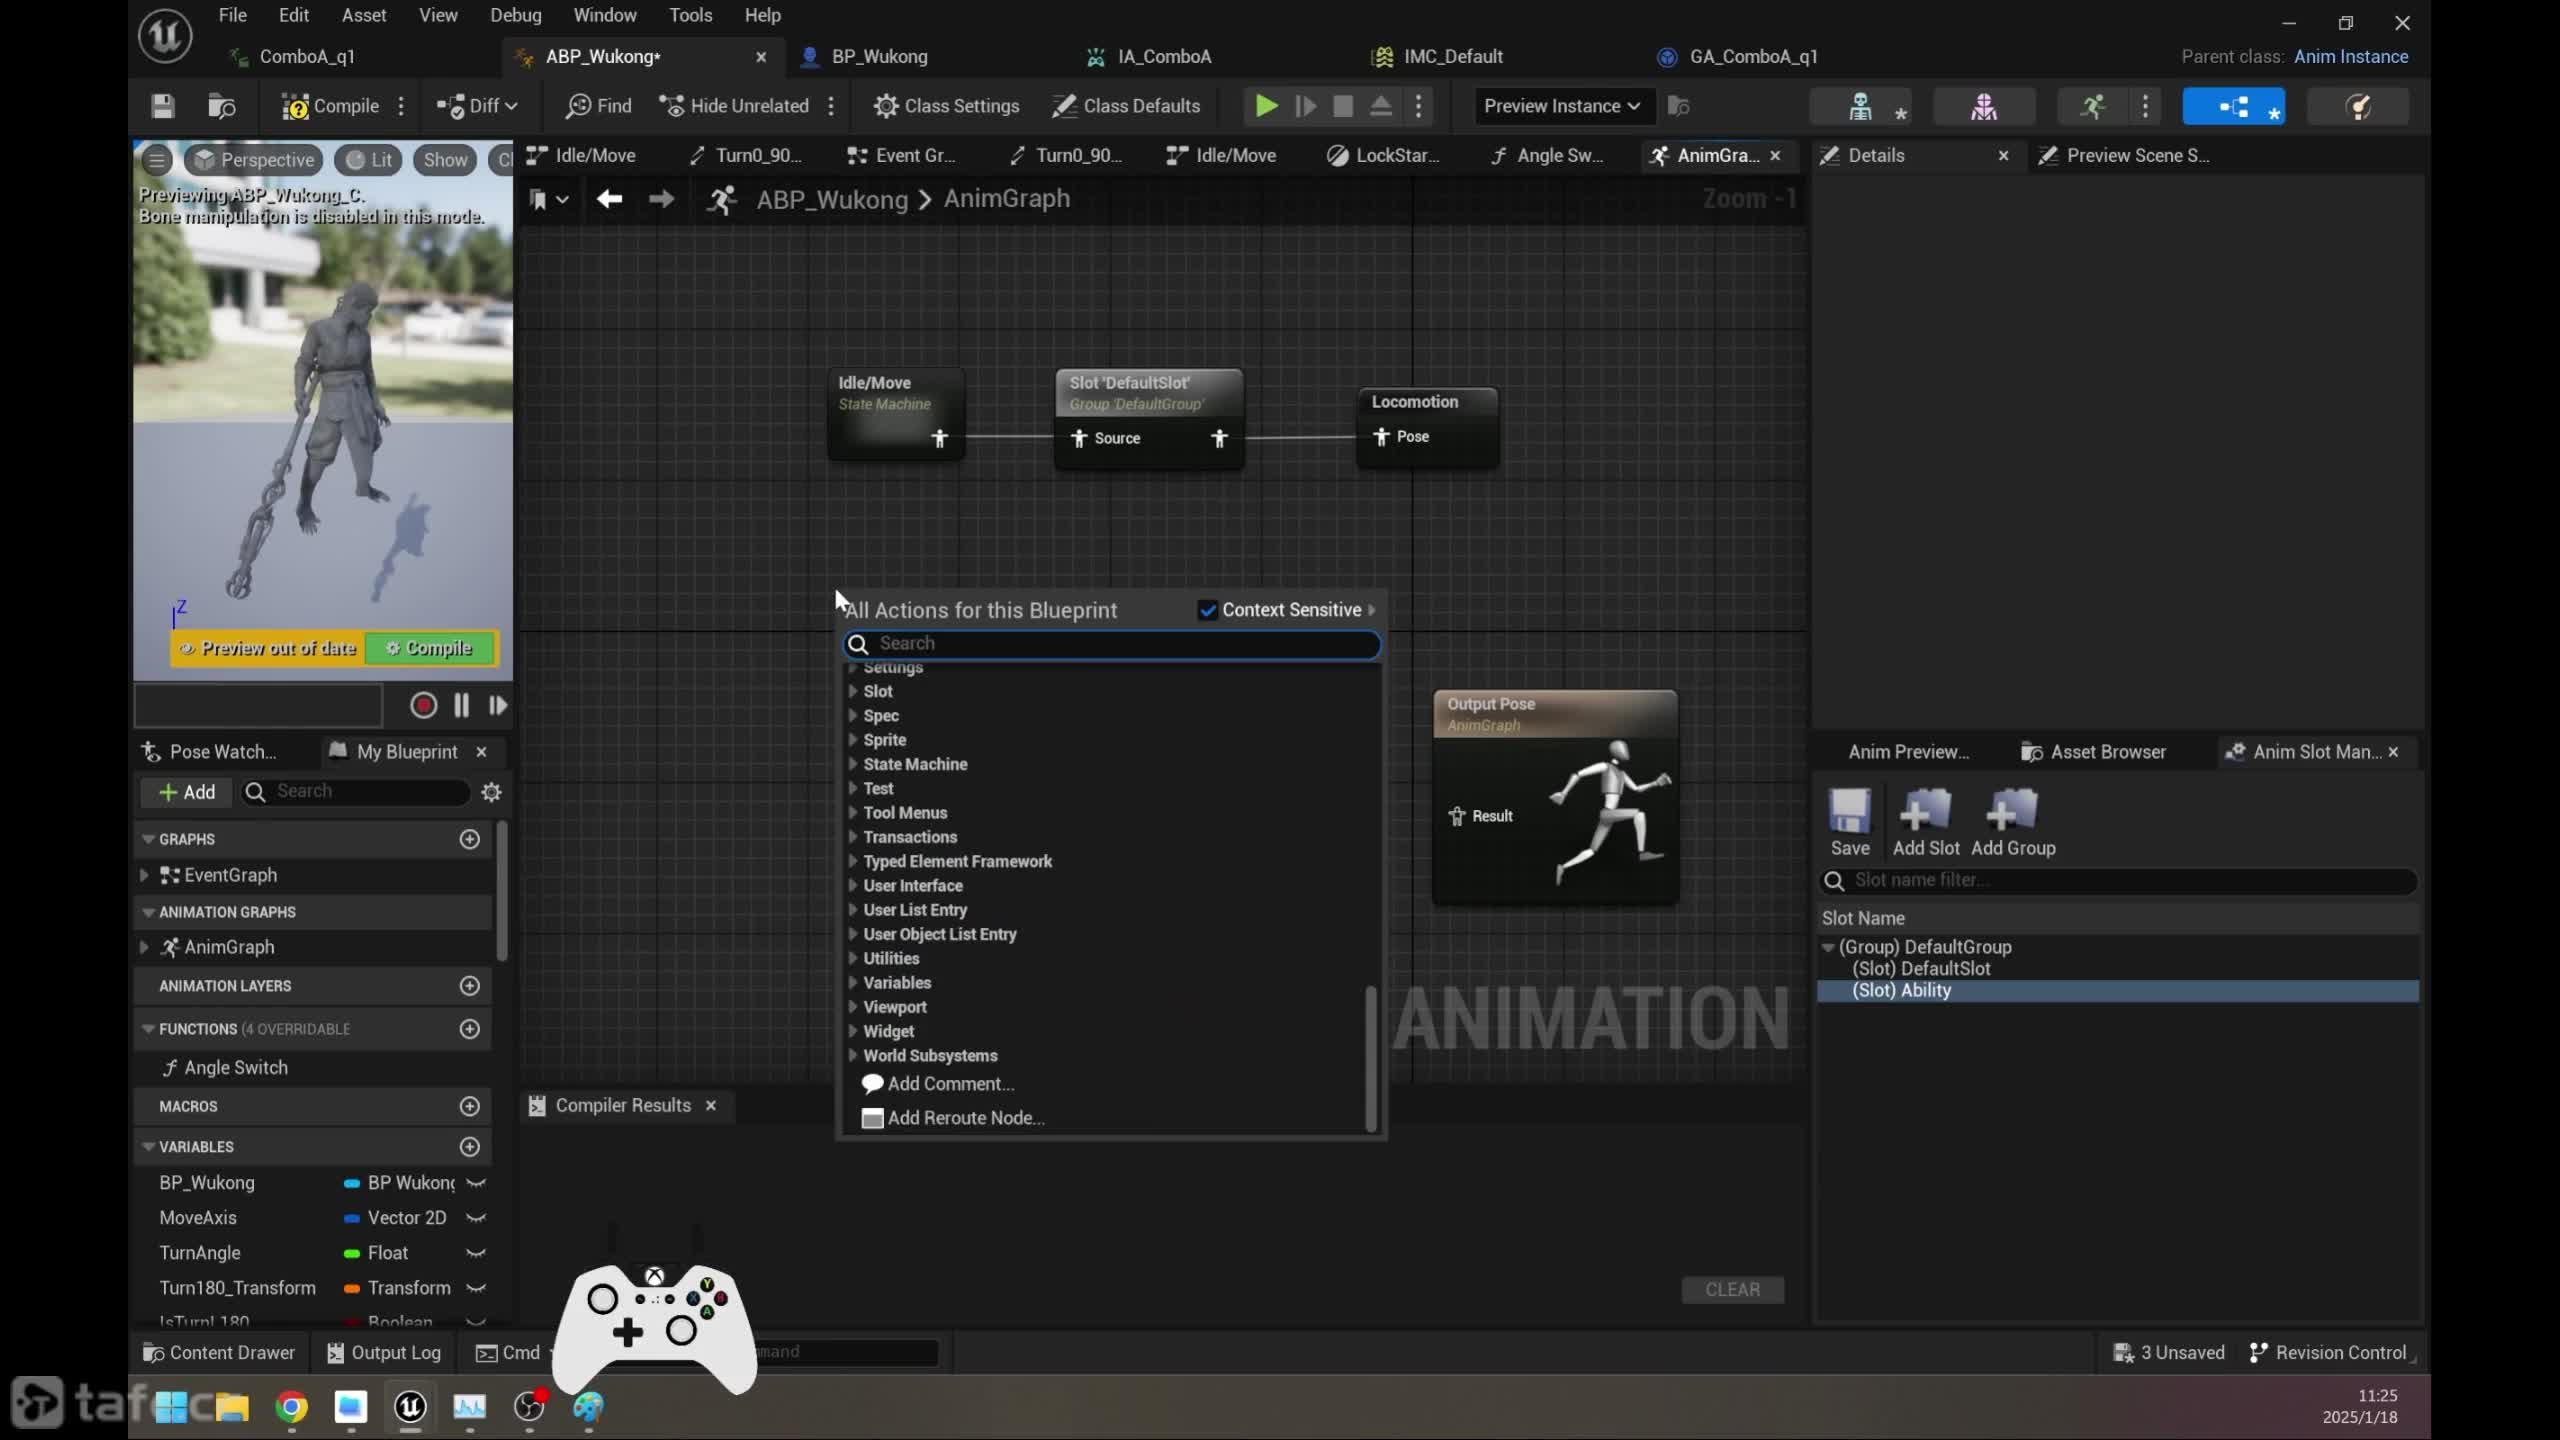The image size is (2560, 1440).
Task: Add new graph with plus icon
Action: pyautogui.click(x=470, y=839)
